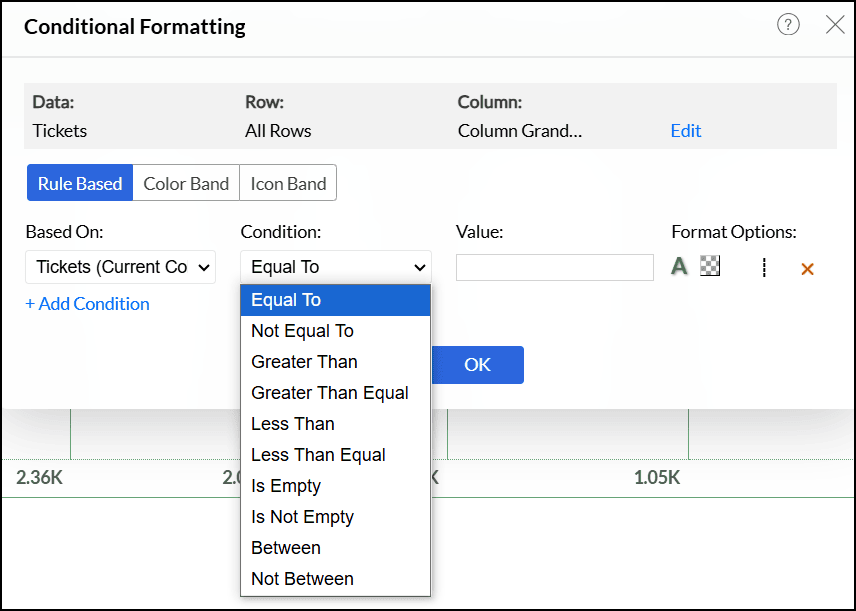This screenshot has height=611, width=856.
Task: Collapse the Condition dropdown
Action: click(336, 267)
